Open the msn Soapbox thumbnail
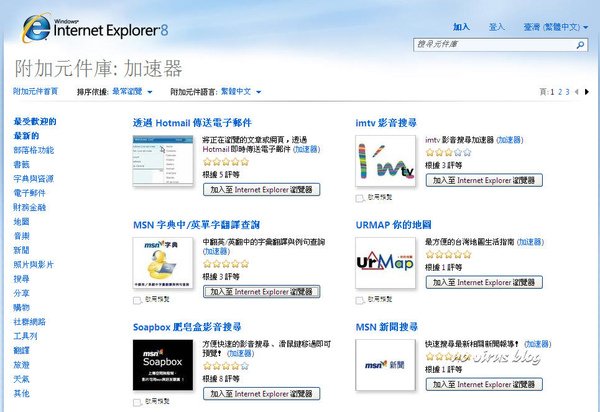Screen dimensions: 600x412 tap(163, 365)
